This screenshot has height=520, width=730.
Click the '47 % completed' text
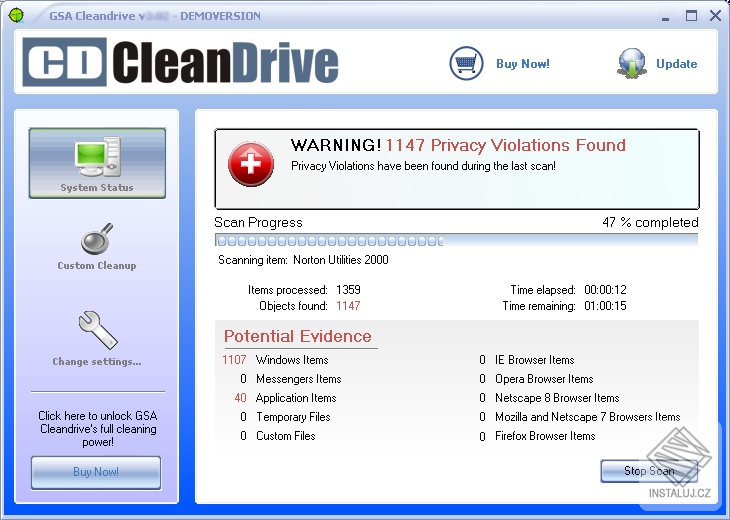pyautogui.click(x=650, y=223)
